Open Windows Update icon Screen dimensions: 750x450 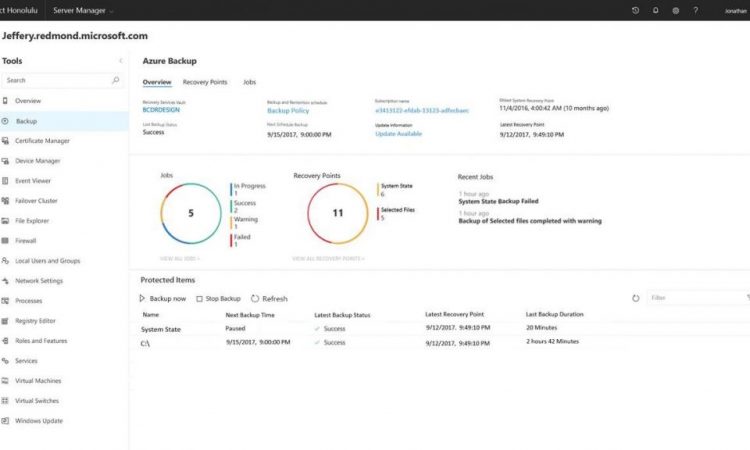(5, 421)
